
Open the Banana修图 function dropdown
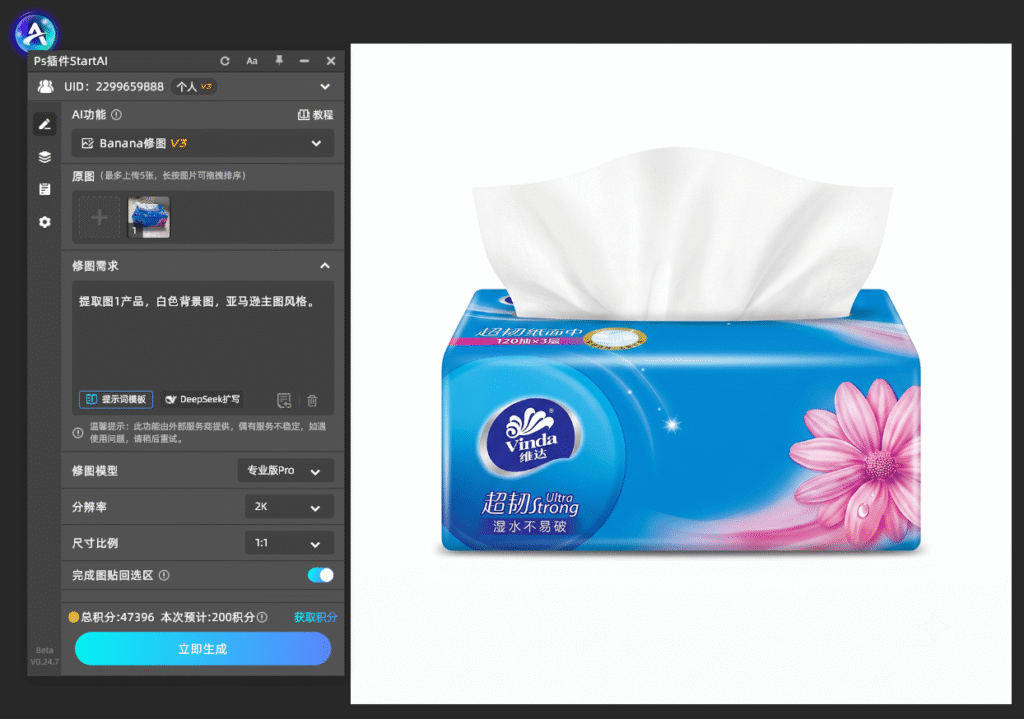click(x=202, y=143)
